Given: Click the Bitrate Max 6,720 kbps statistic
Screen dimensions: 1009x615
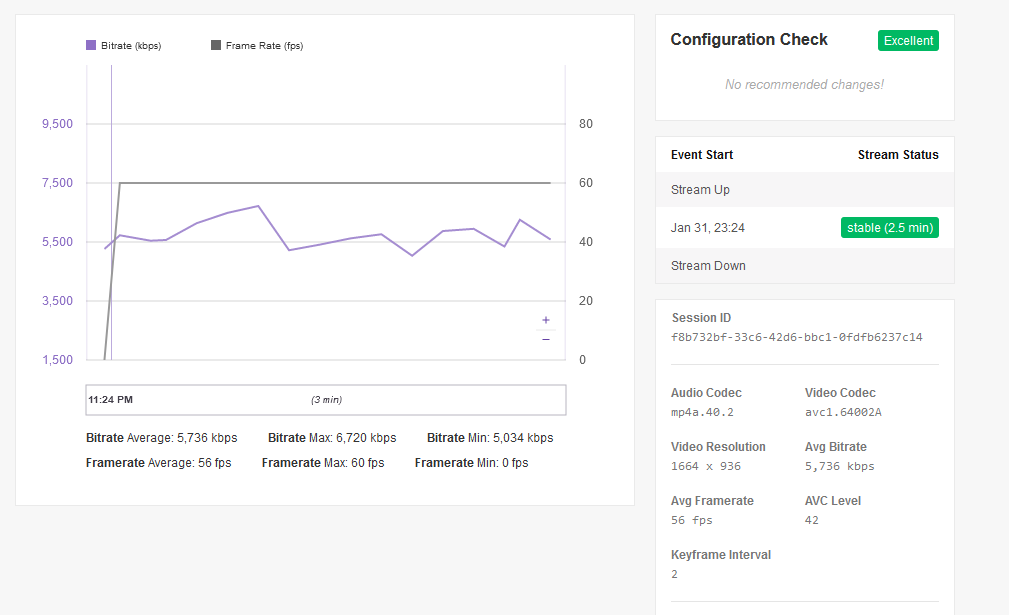Looking at the screenshot, I should [332, 438].
